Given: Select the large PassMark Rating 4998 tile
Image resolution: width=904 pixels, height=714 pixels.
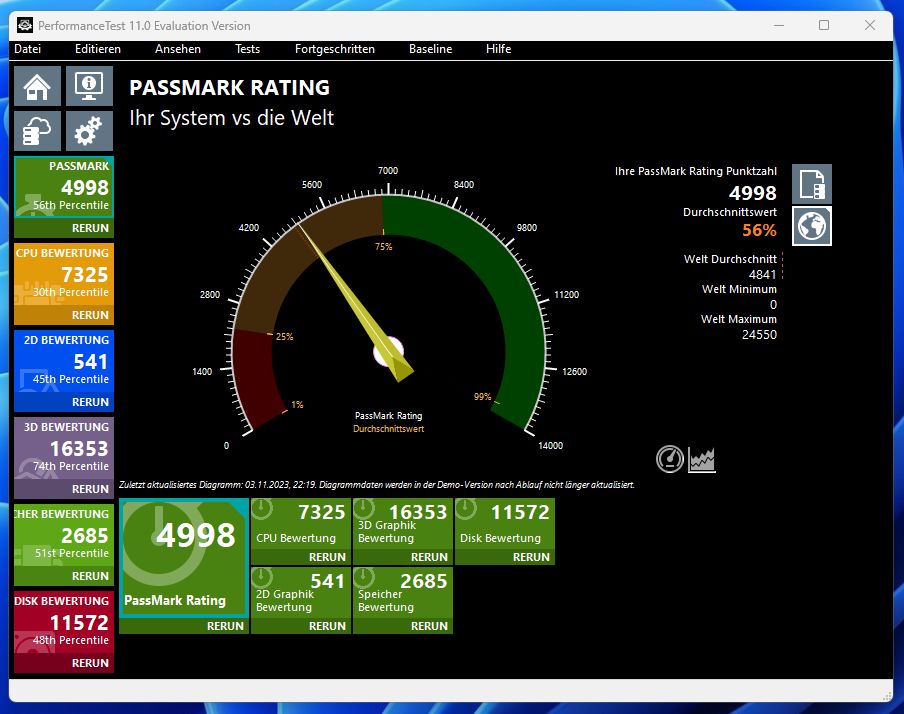Looking at the screenshot, I should (184, 558).
